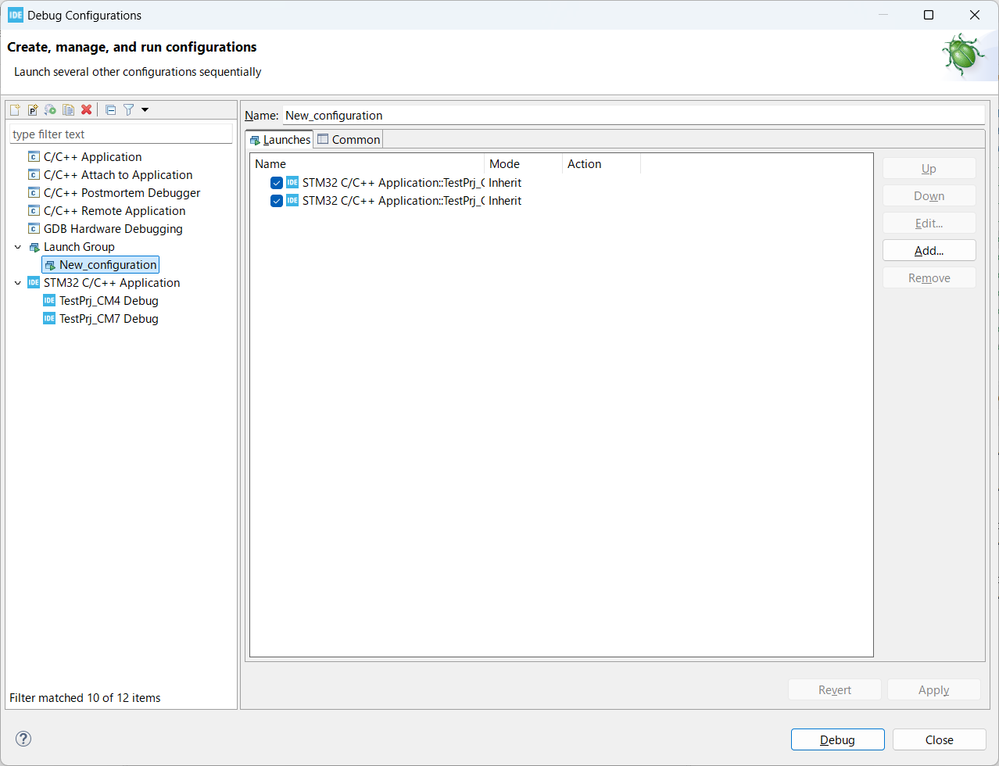Click the Up button

pos(929,169)
